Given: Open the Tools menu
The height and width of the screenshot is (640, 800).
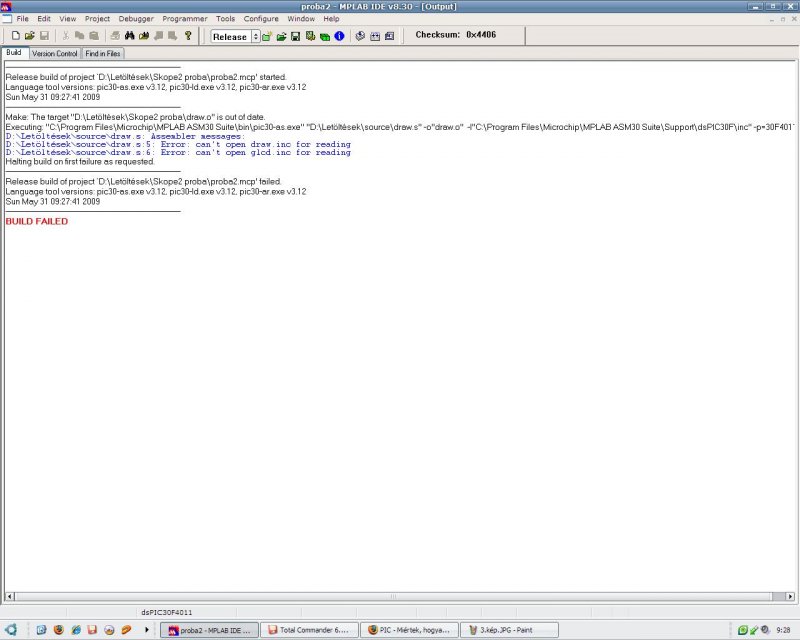Looking at the screenshot, I should (x=225, y=19).
